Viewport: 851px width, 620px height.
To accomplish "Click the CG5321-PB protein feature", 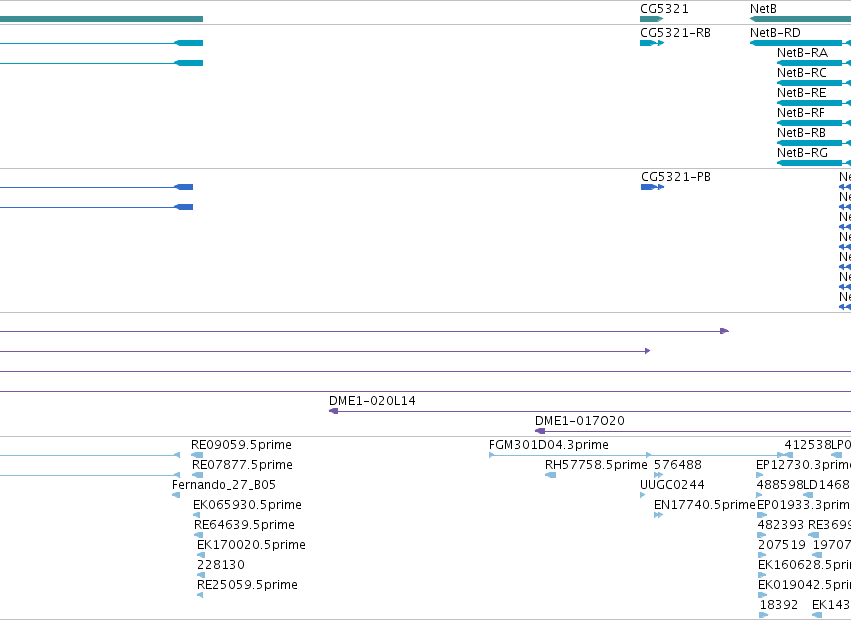I will (x=676, y=177).
